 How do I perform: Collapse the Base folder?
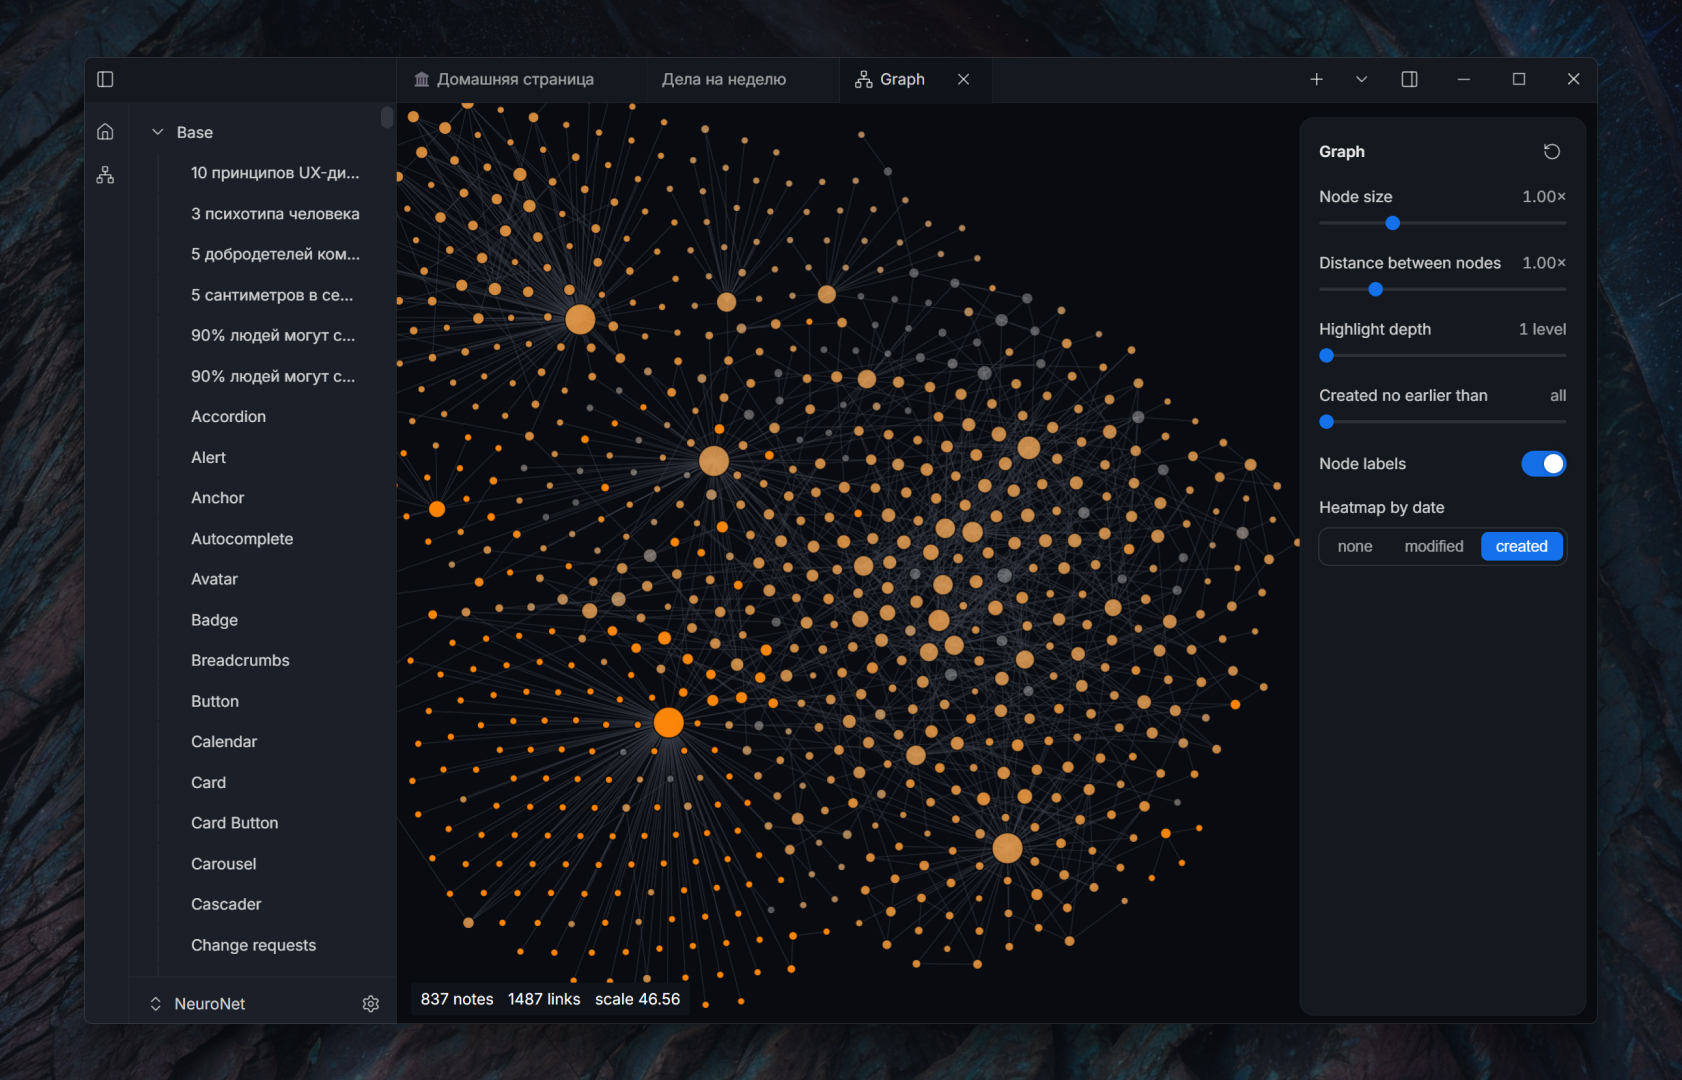pyautogui.click(x=157, y=132)
